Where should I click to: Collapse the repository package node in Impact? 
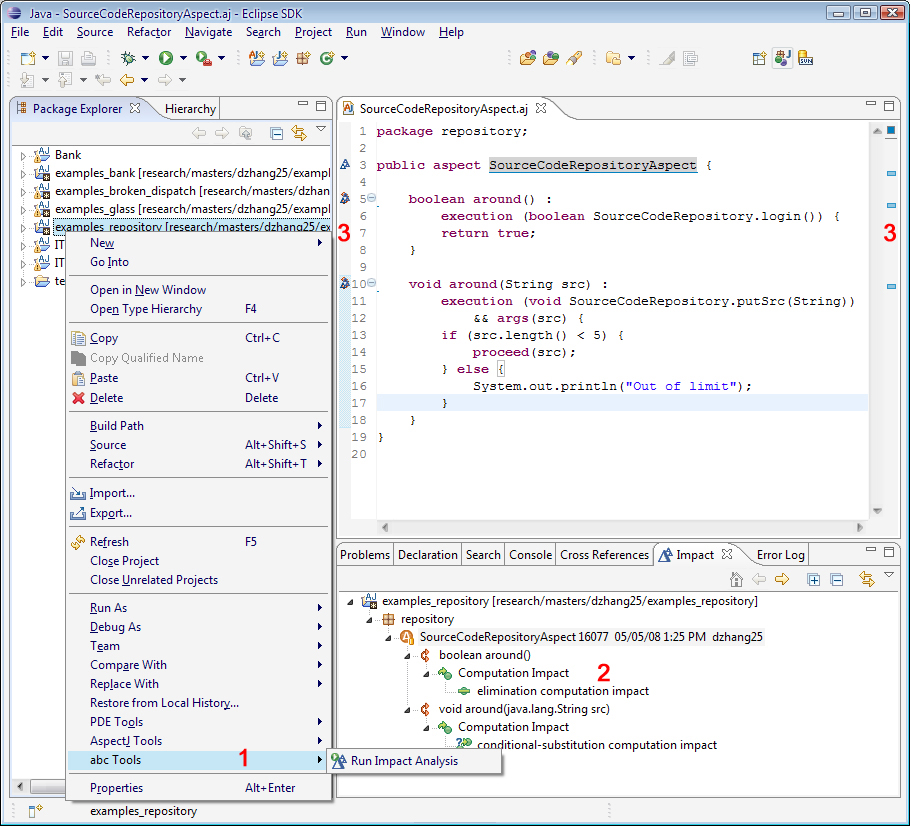click(370, 620)
